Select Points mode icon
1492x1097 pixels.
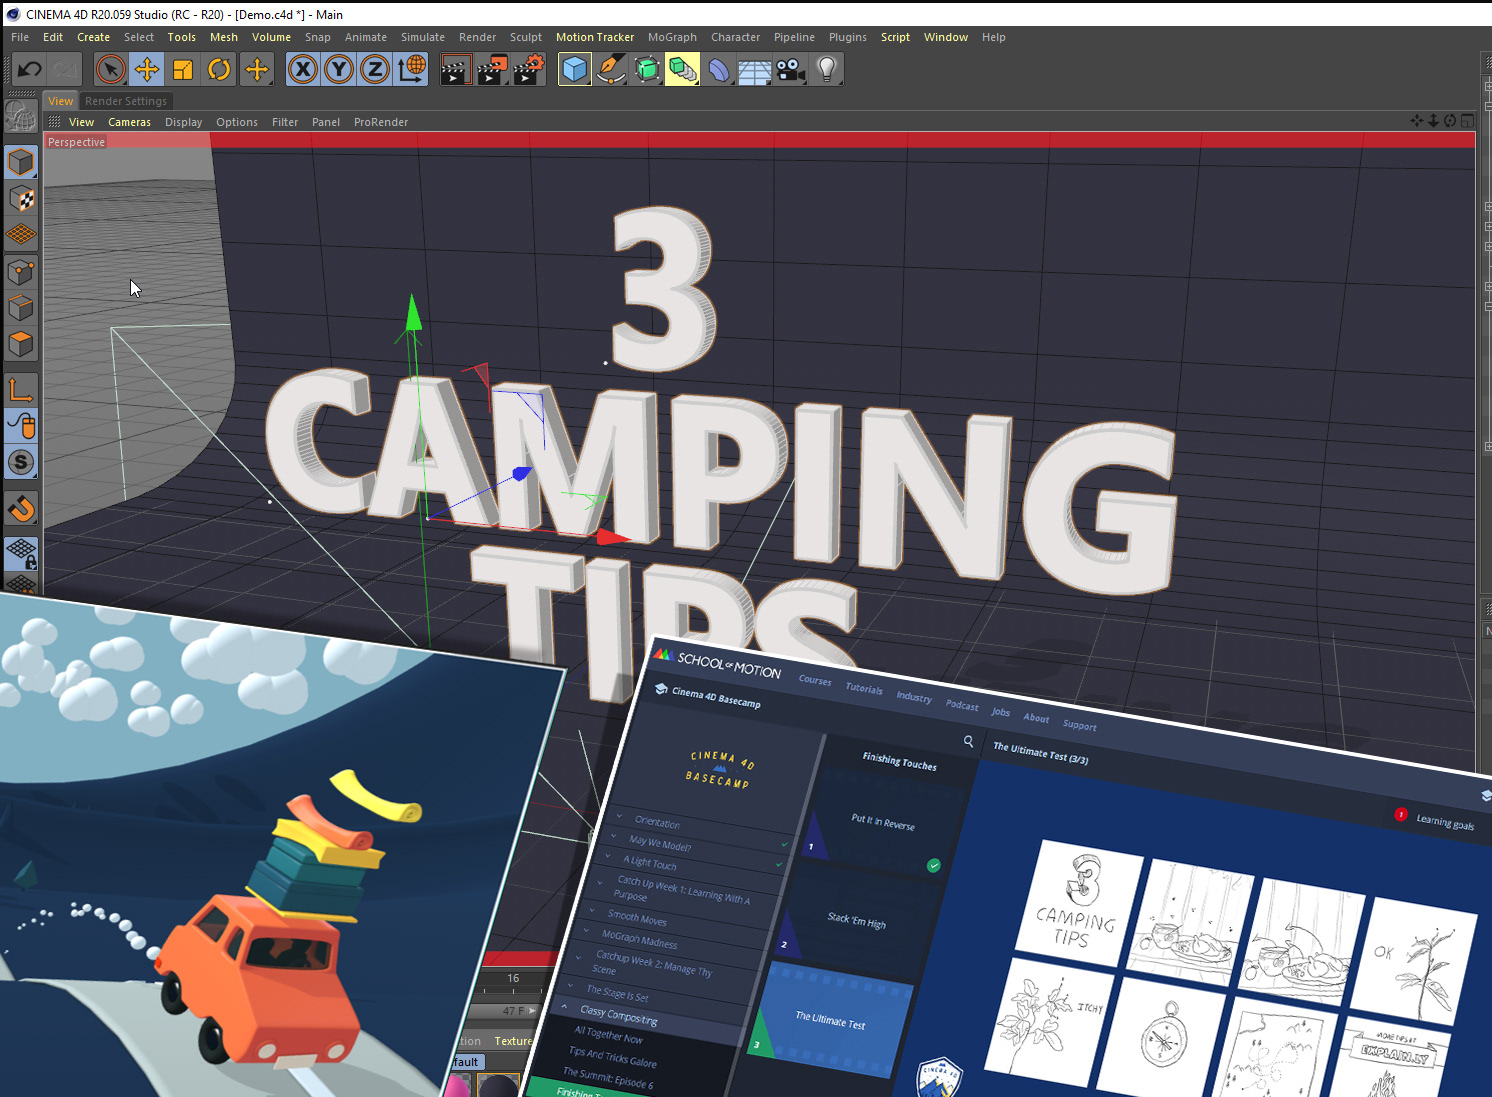(21, 272)
